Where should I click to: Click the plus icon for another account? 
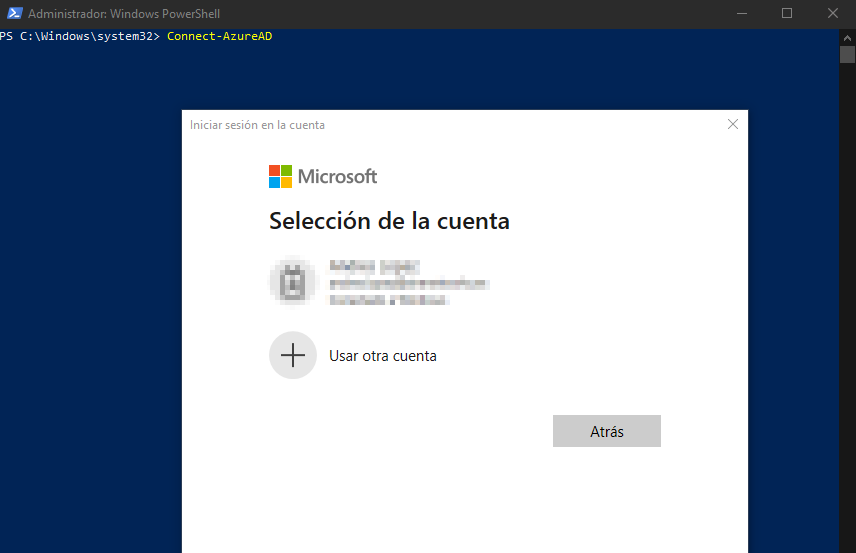pos(292,355)
